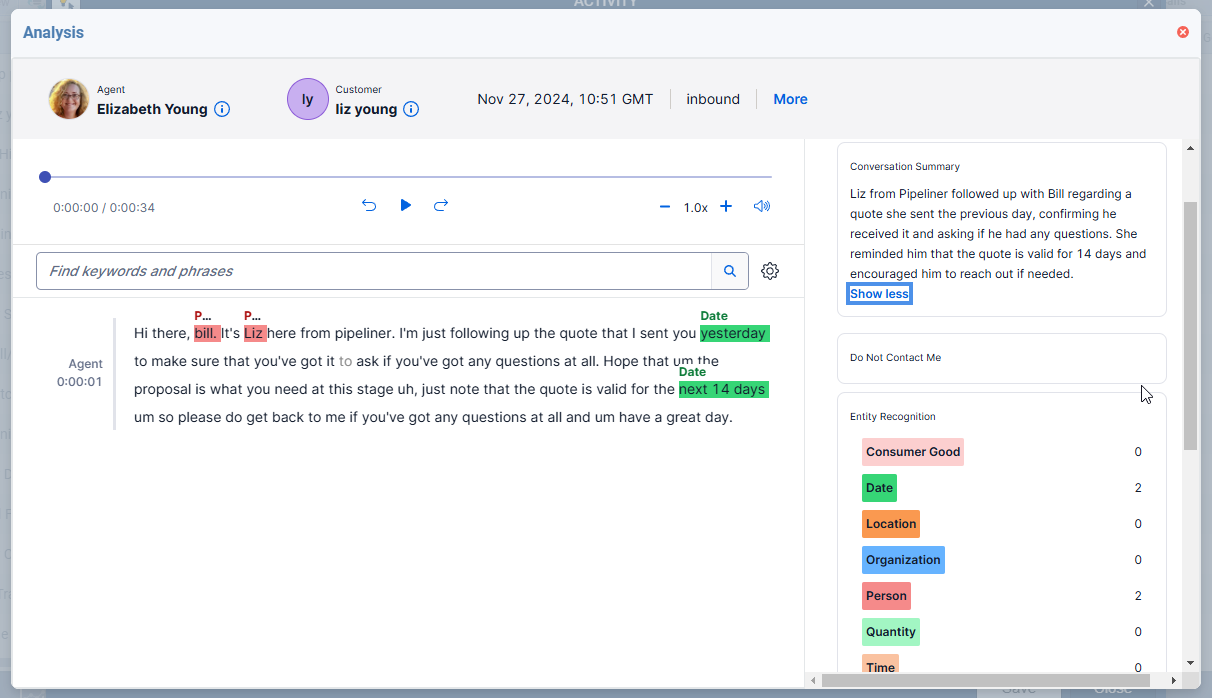Screen dimensions: 1212x698
Task: Open Elizabeth Young's agent info icon
Action: click(222, 109)
